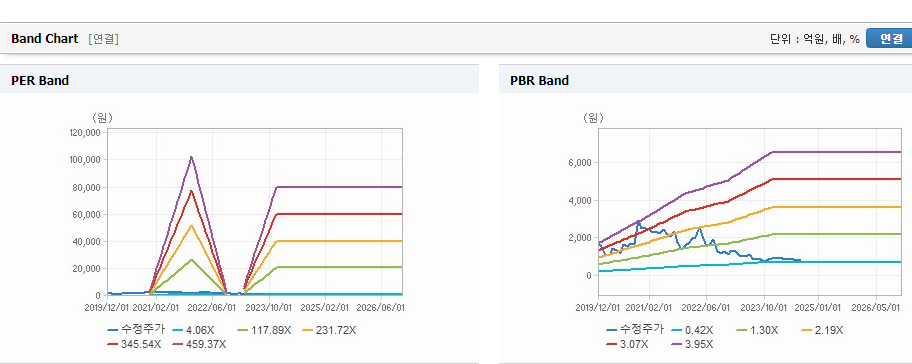Image resolution: width=912 pixels, height=364 pixels.
Task: Toggle the 345.54X legend entry
Action: pyautogui.click(x=134, y=344)
